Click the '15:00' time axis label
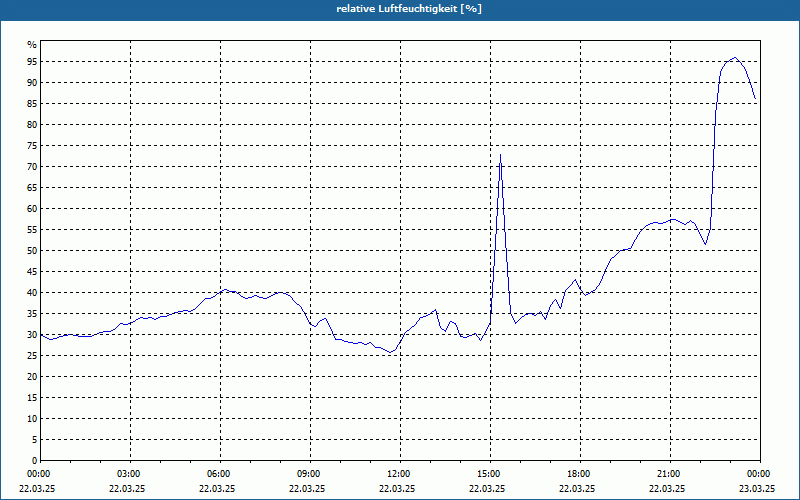The image size is (800, 500). [490, 474]
